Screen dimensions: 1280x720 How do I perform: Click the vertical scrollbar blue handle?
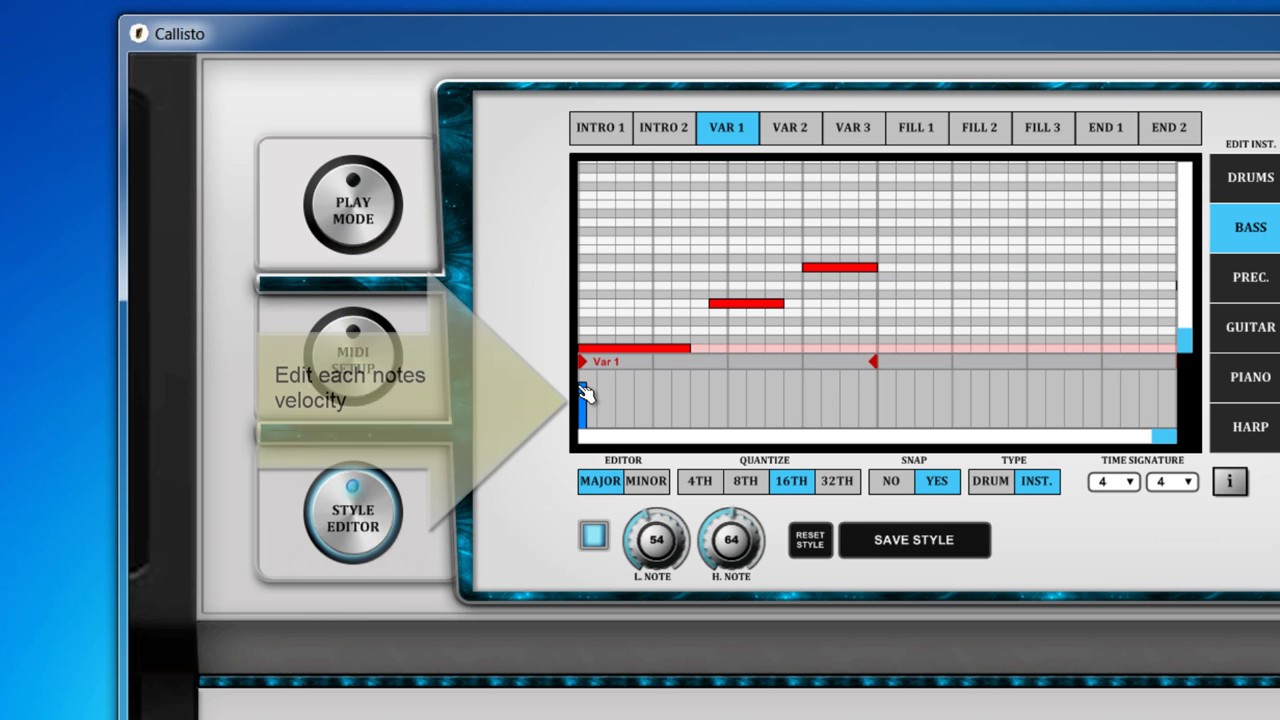click(1185, 340)
